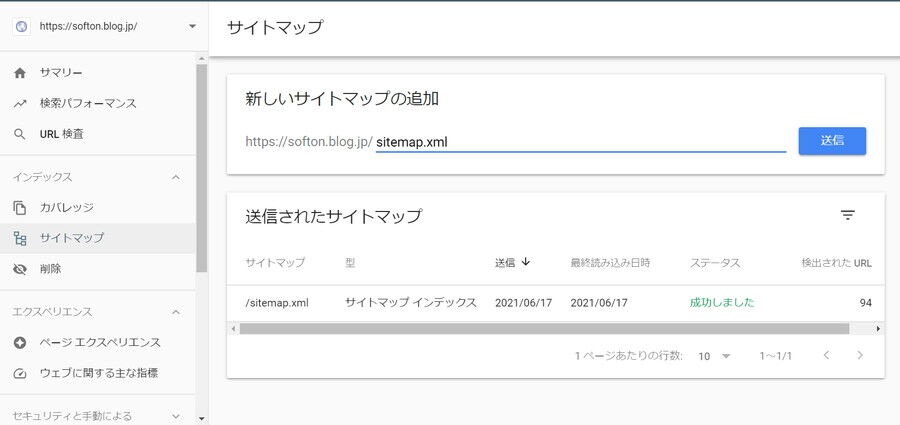The image size is (900, 425).
Task: Click the discovered URL count 94
Action: [x=866, y=303]
